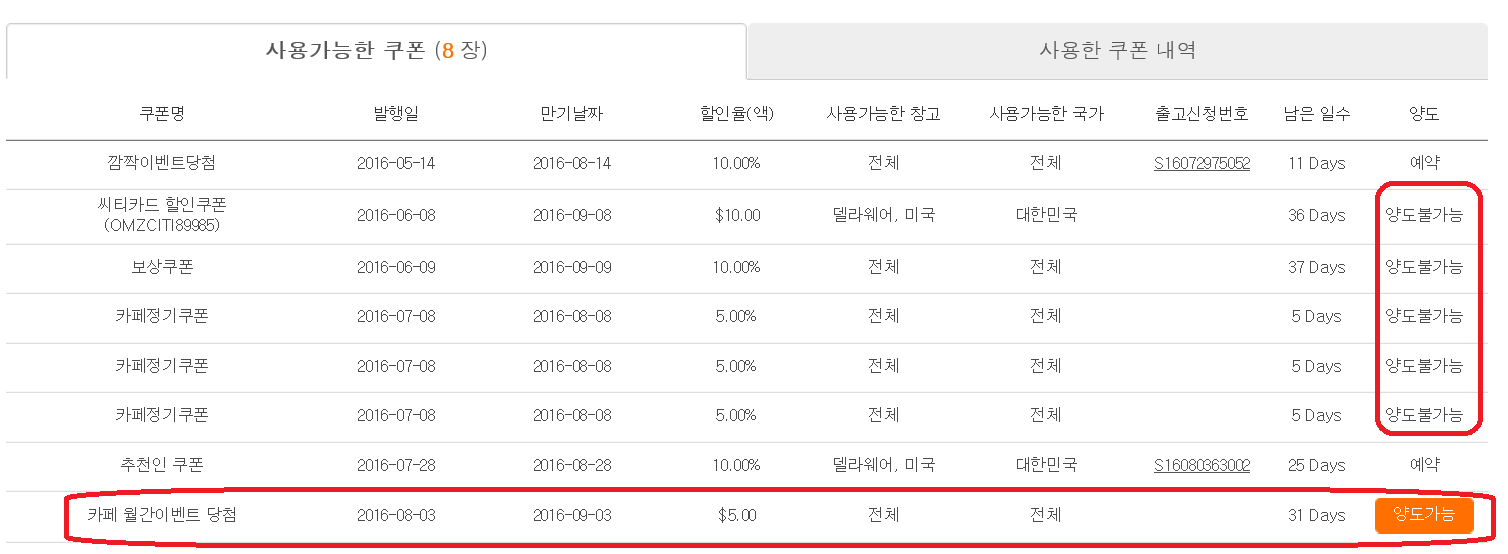
Task: Select the 남은 일수 column header
Action: (1317, 114)
